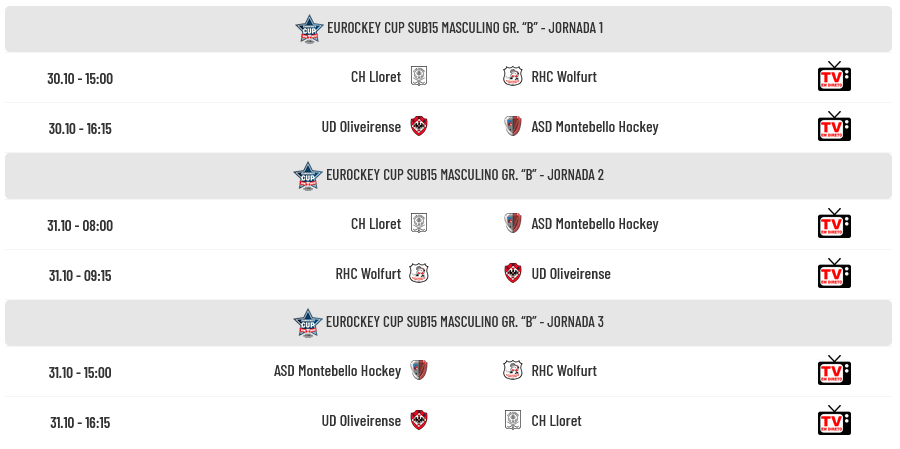Image resolution: width=900 pixels, height=449 pixels.
Task: Open TV live stream for CH Lloret vs RHC Wolfurt
Action: (833, 77)
